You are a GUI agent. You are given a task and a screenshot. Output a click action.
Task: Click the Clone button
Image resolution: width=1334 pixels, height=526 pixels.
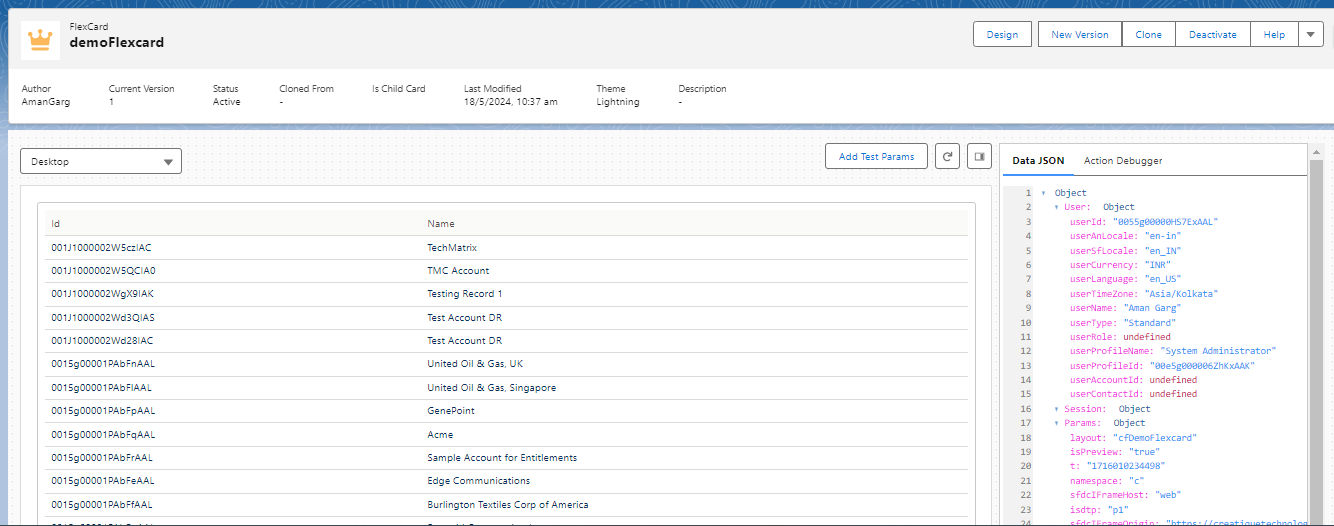[1148, 34]
